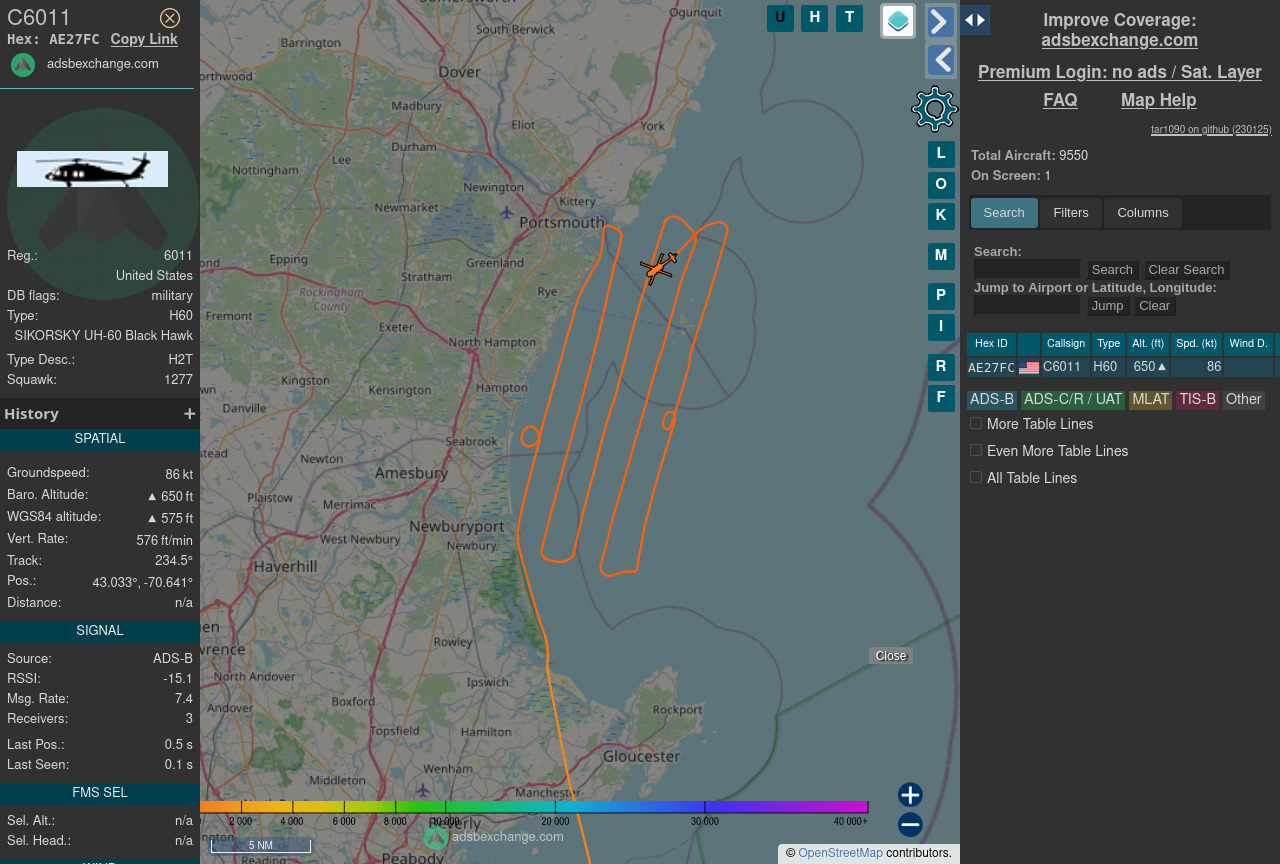This screenshot has width=1280, height=864.
Task: Sort by Alt. (ft) column header
Action: (x=1148, y=344)
